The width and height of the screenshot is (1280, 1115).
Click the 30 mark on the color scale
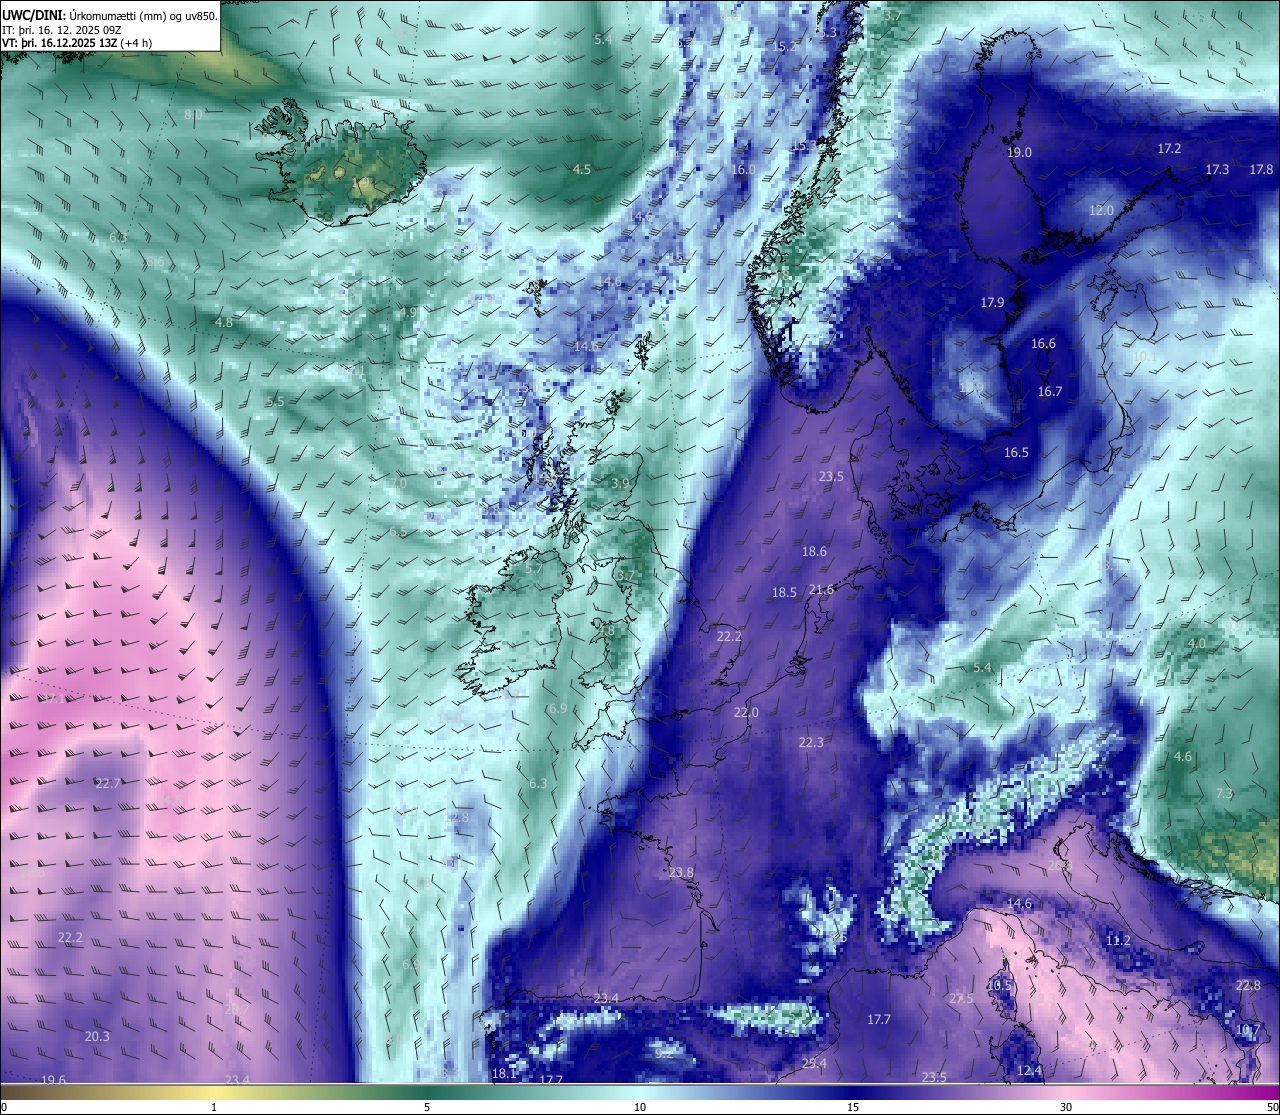(1066, 1106)
